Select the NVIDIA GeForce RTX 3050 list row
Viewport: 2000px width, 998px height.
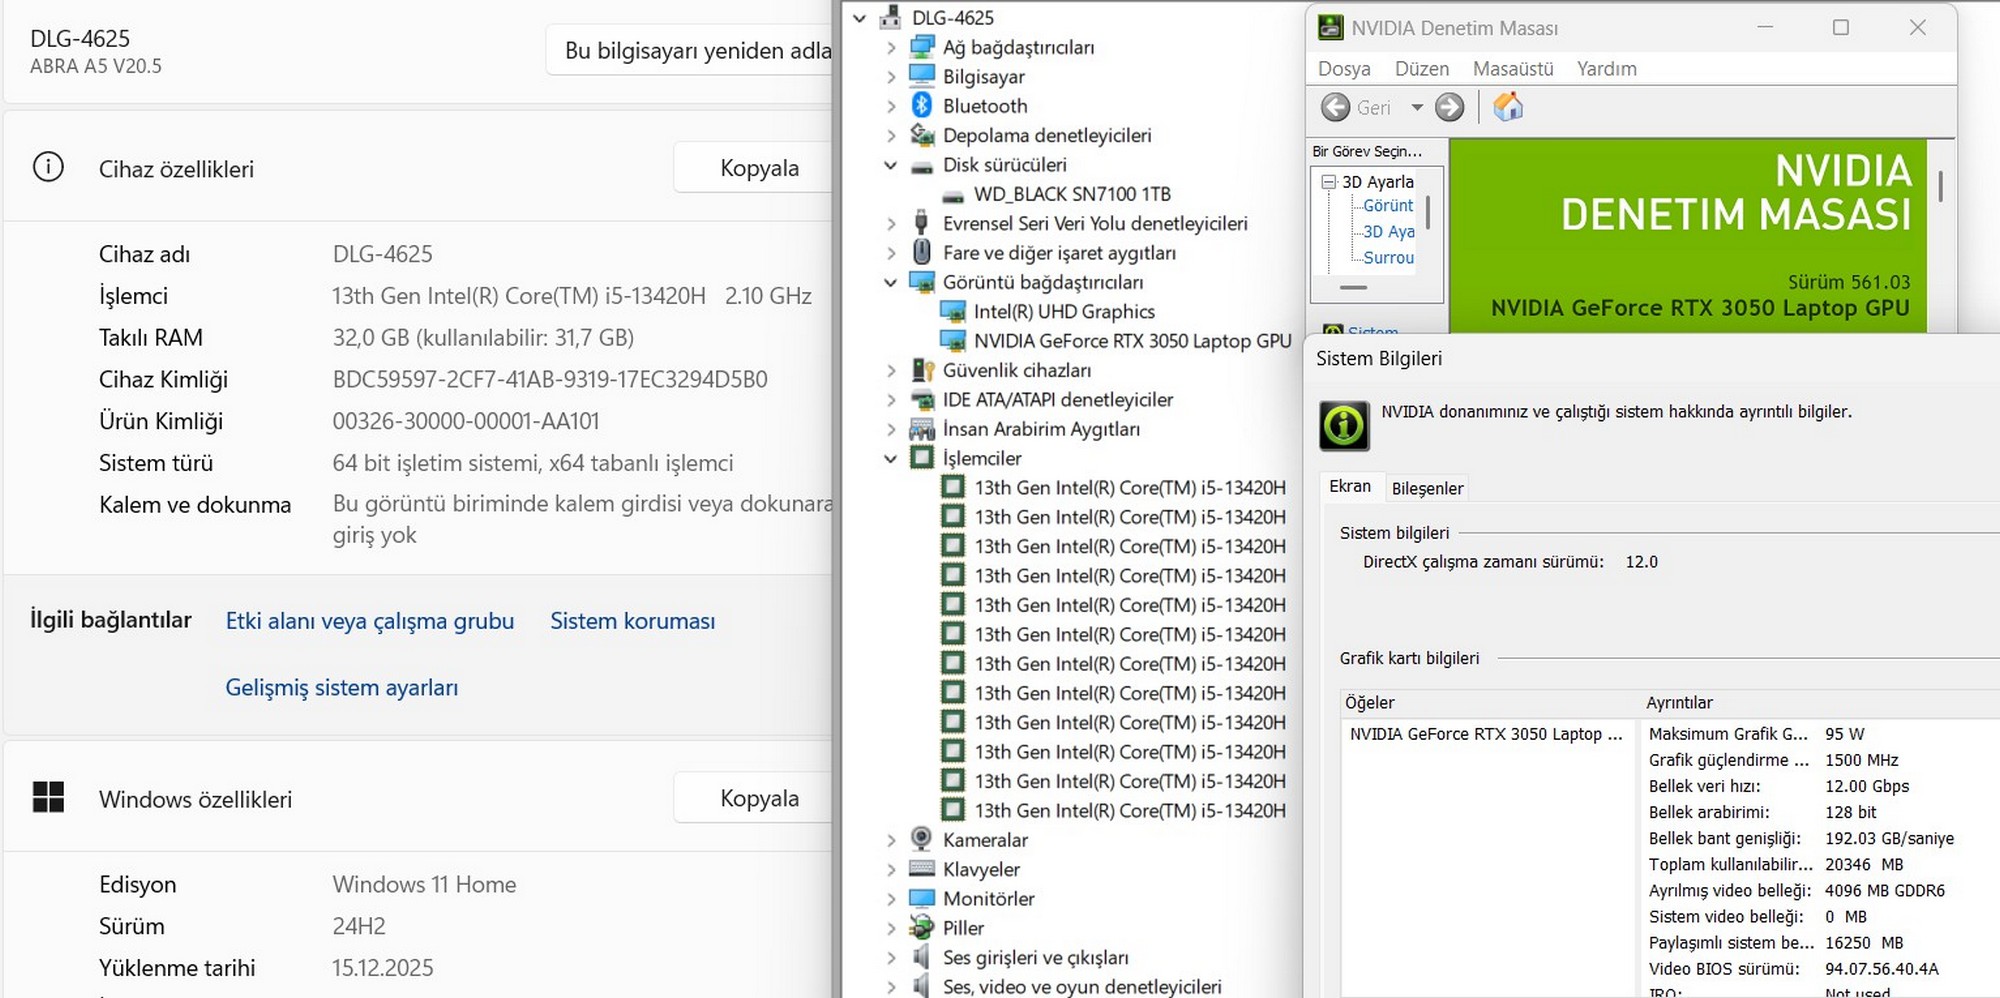coord(1485,734)
